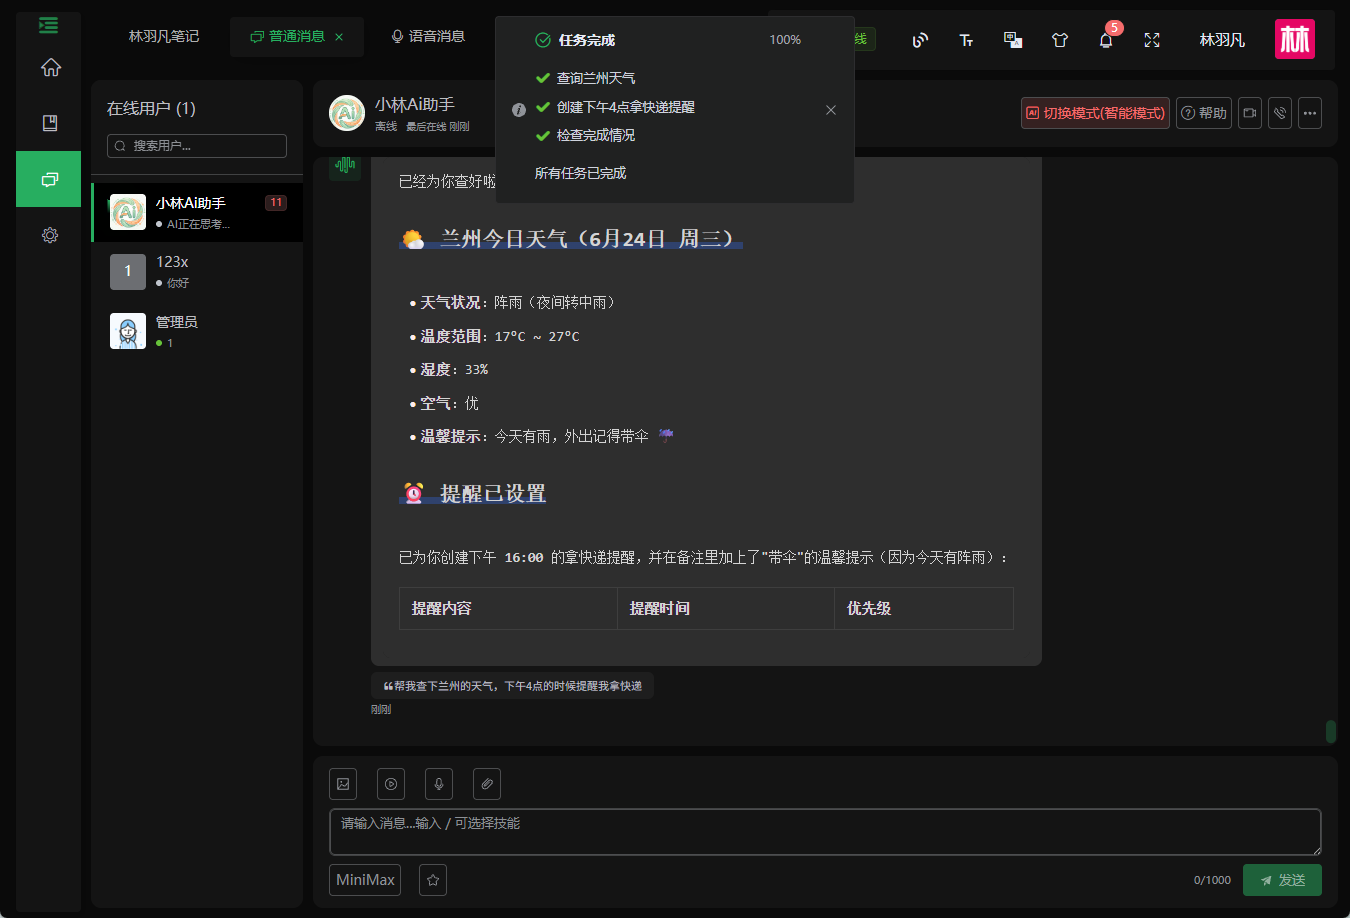Switch to the 普通消息 tab
Viewport: 1350px width, 918px height.
(x=297, y=37)
